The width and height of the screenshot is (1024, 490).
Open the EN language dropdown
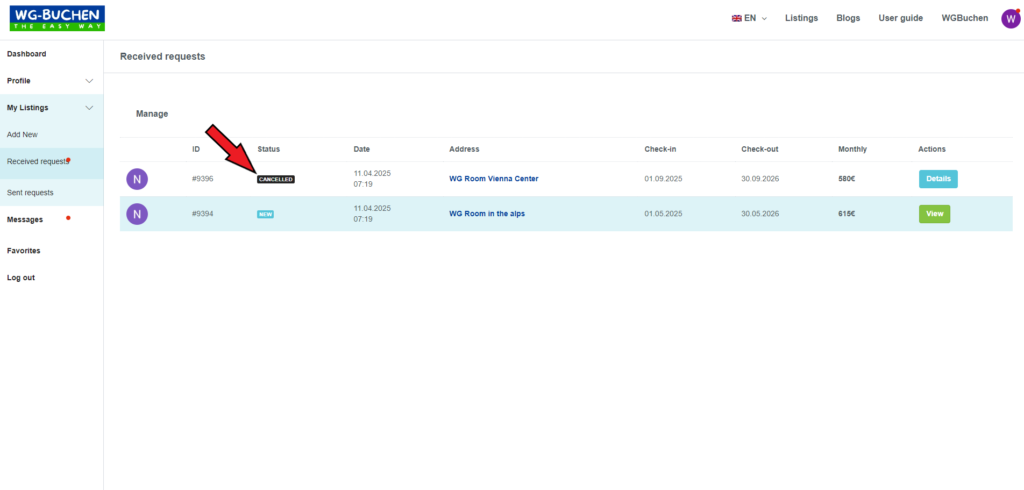tap(749, 18)
